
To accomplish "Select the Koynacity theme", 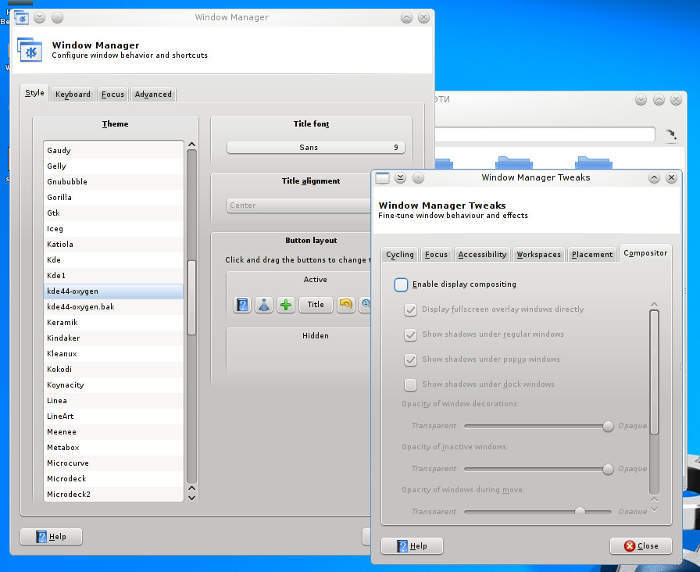I will (113, 385).
